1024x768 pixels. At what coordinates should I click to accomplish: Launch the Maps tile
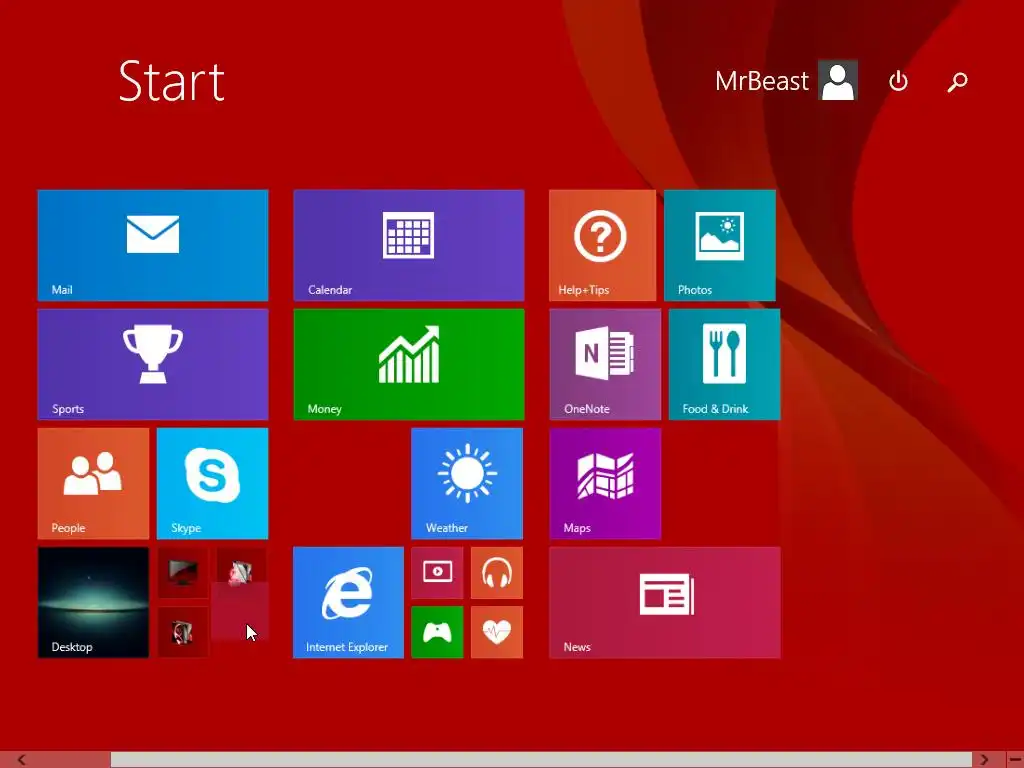click(x=605, y=484)
